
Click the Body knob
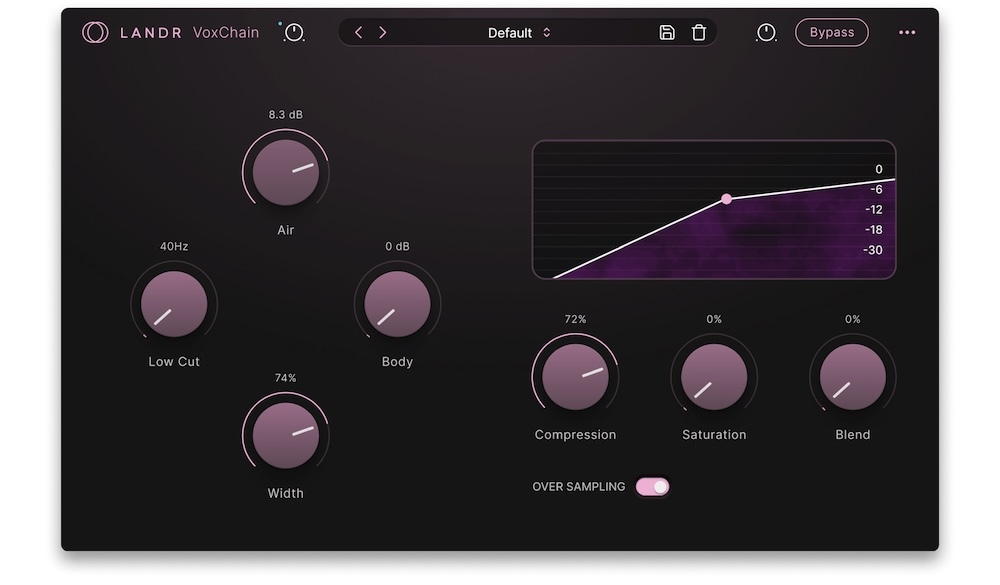397,304
